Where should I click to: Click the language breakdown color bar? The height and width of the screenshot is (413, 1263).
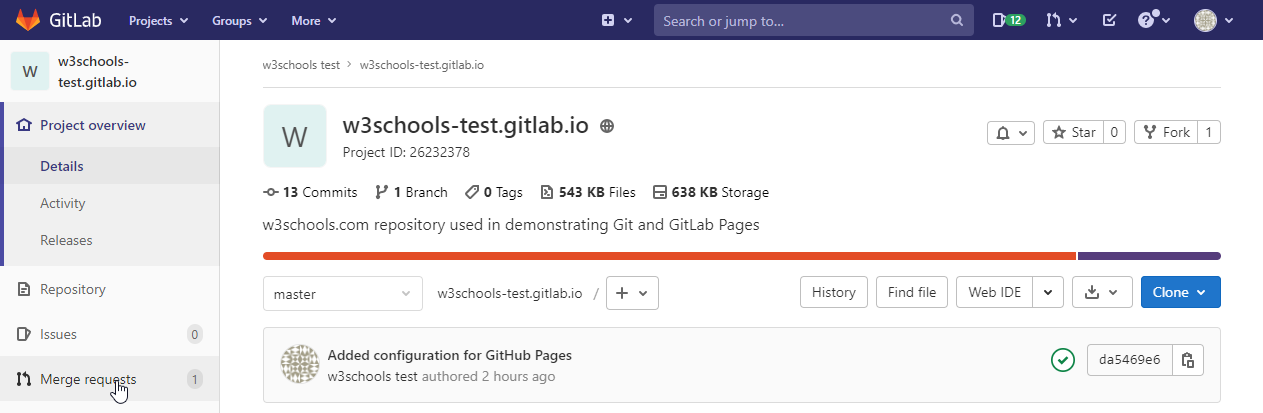tap(668, 256)
